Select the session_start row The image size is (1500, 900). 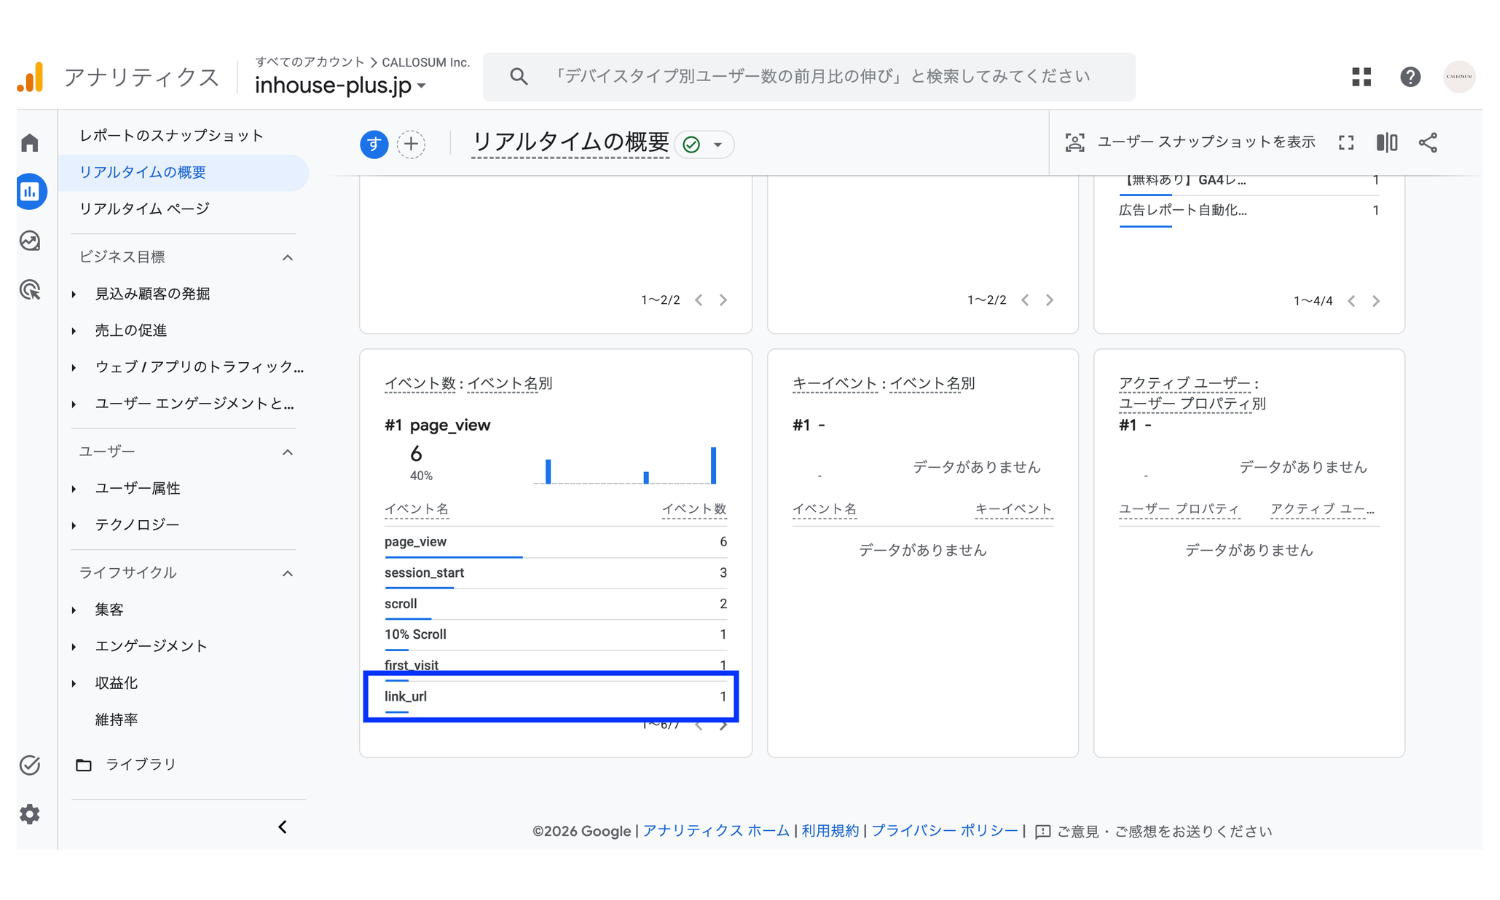555,573
